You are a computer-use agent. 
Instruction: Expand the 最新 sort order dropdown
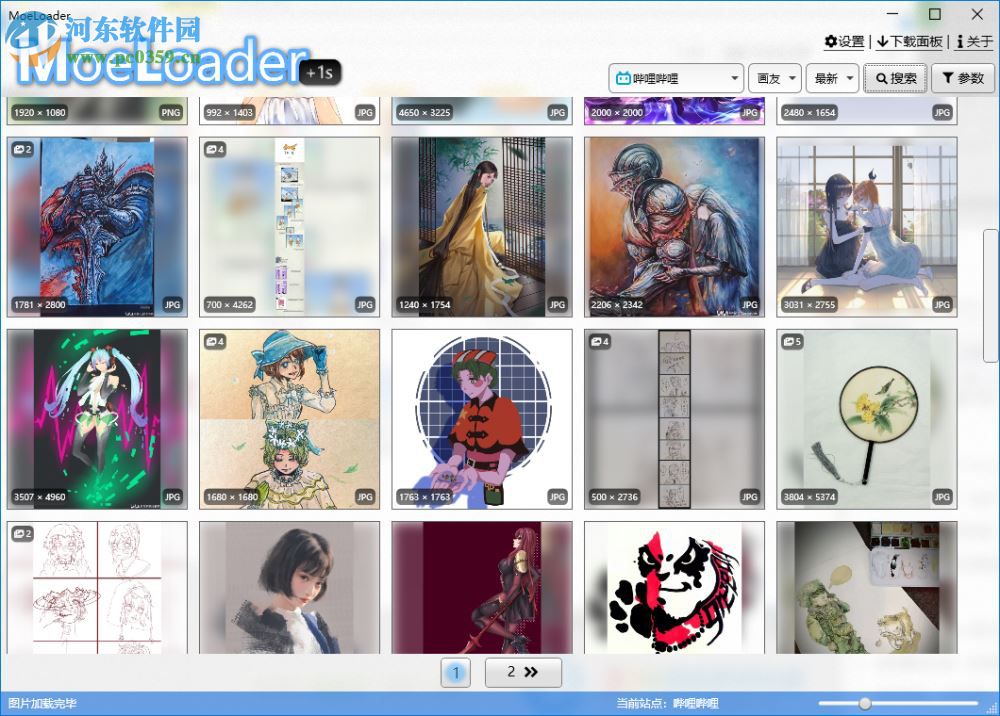(x=832, y=78)
